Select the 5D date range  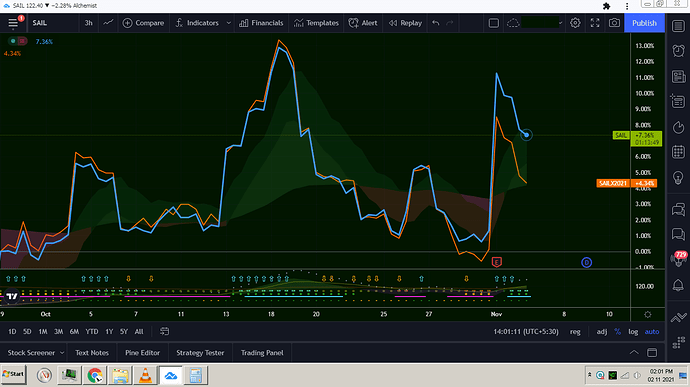(27, 332)
